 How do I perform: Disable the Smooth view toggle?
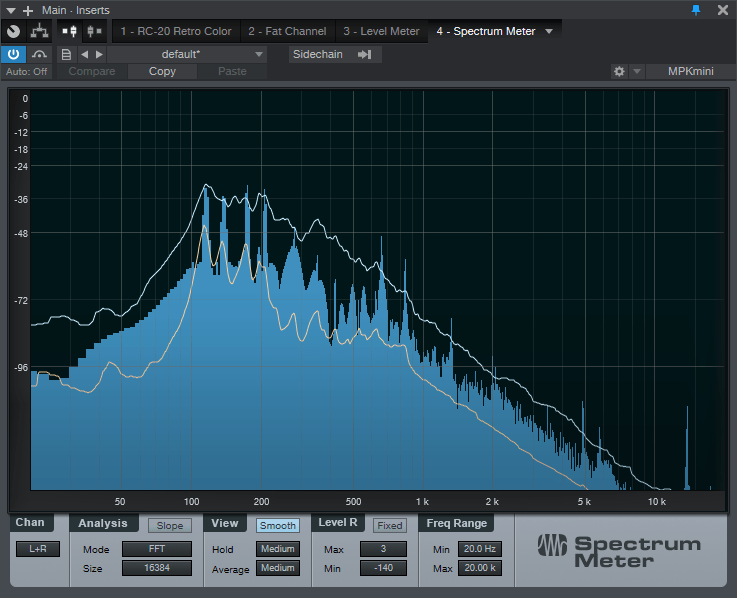click(x=277, y=525)
